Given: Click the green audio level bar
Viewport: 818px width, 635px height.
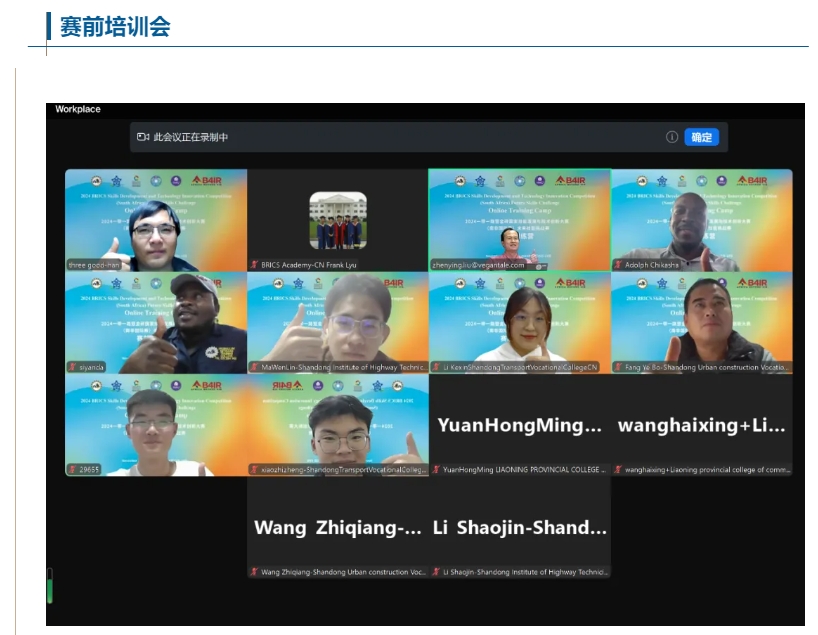Looking at the screenshot, I should pos(50,586).
